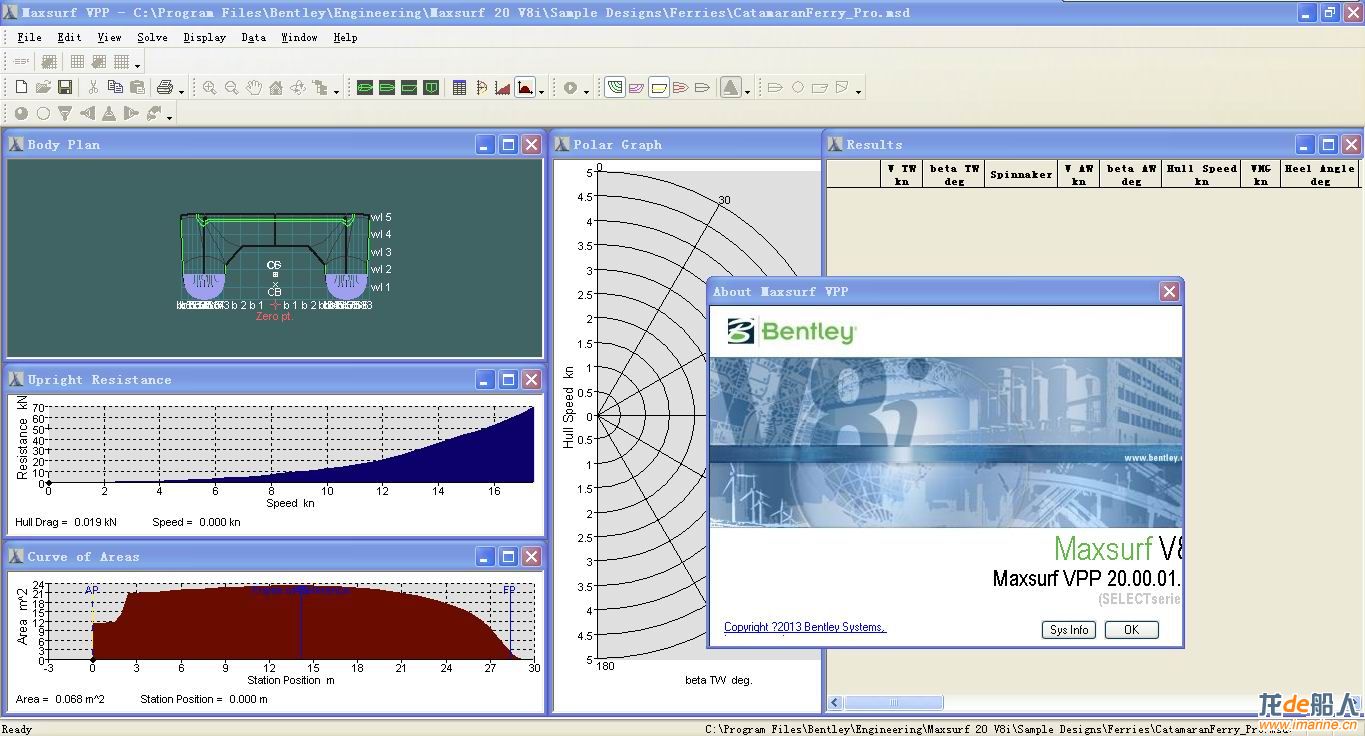The width and height of the screenshot is (1365, 736).
Task: Click the Open file folder icon
Action: coord(43,88)
